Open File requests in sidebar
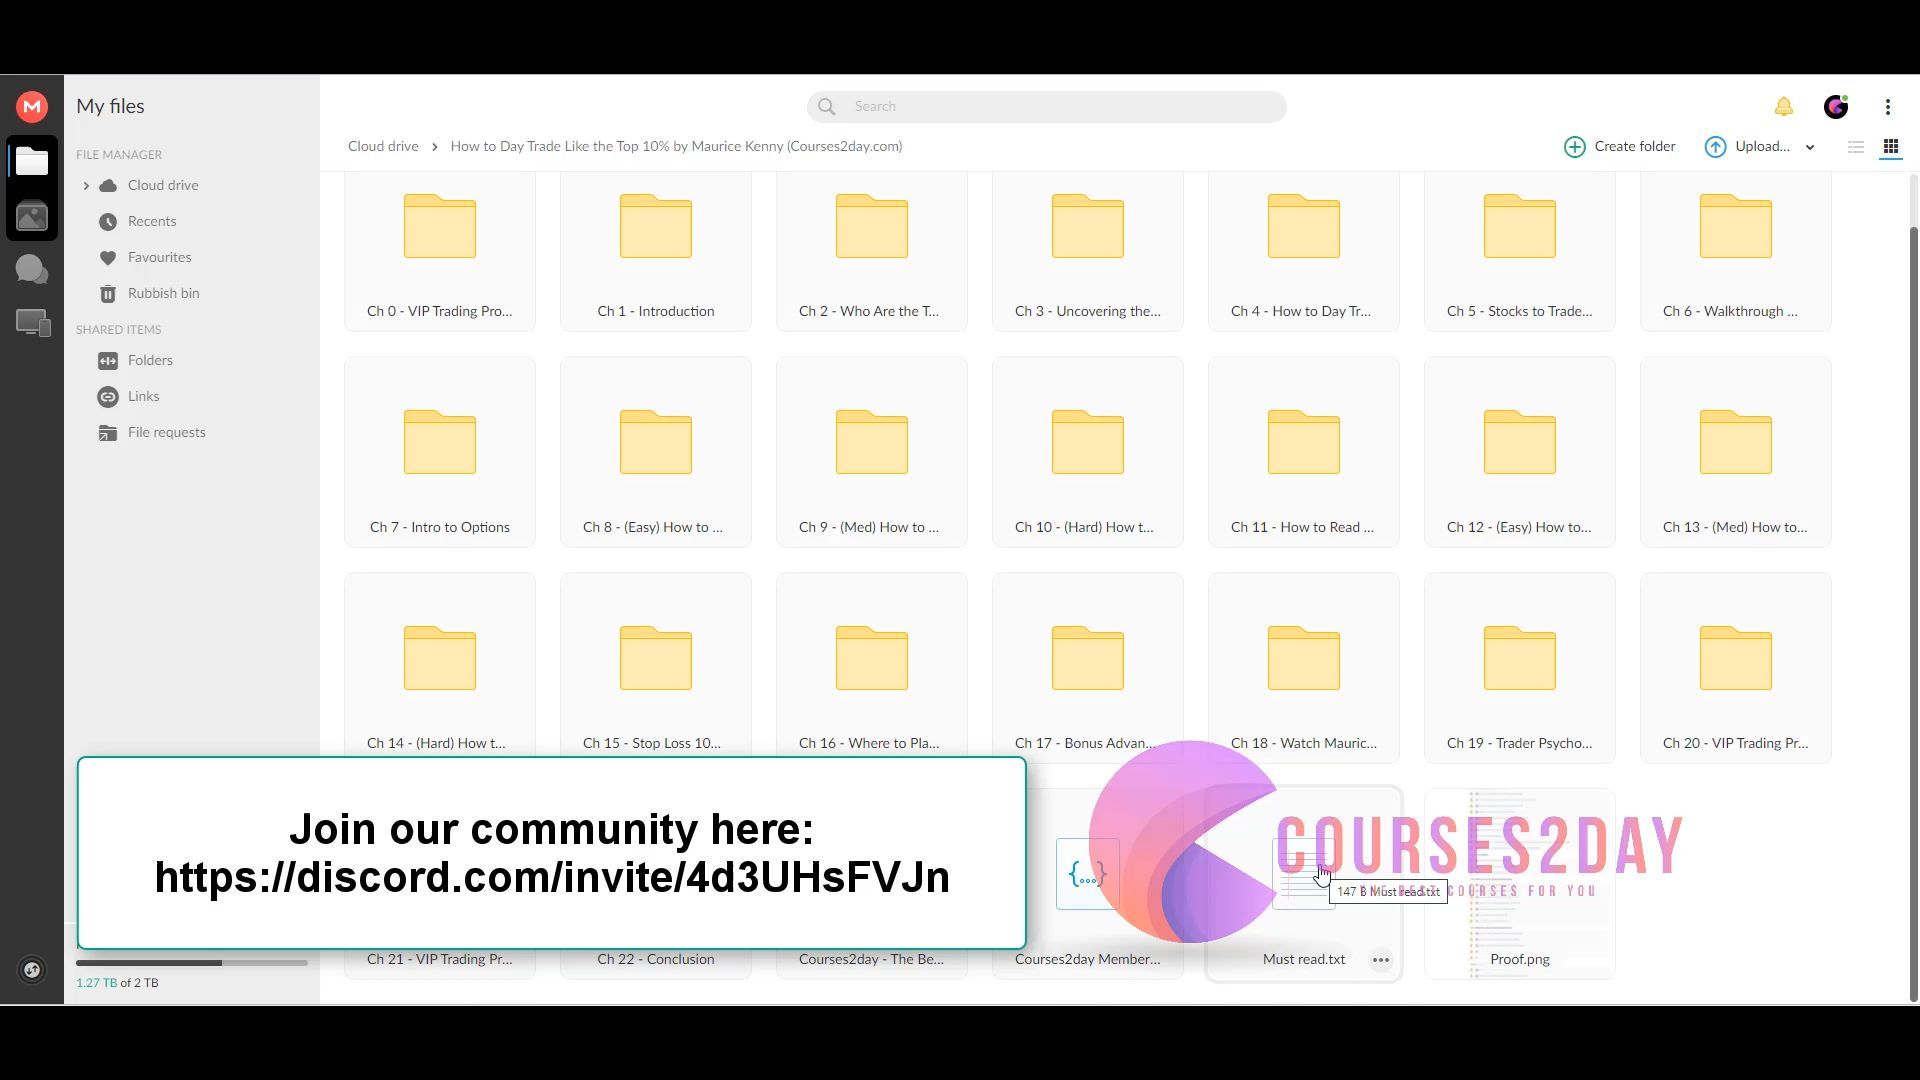1920x1080 pixels. coord(166,432)
